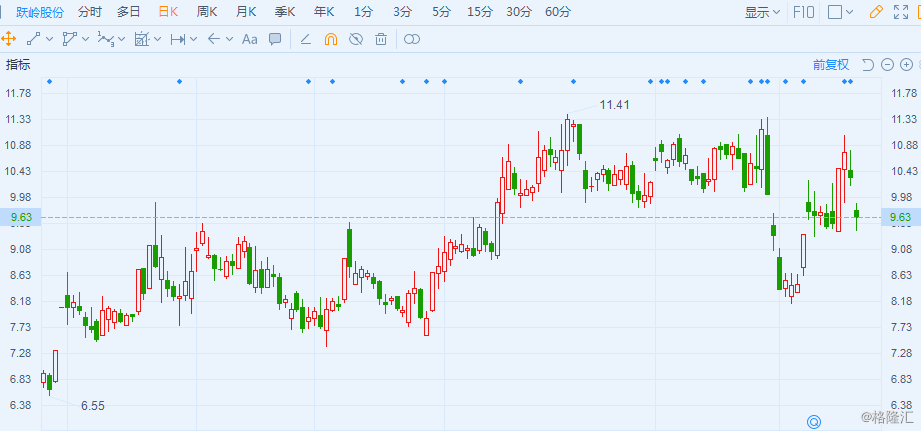Select the arrow marker tool
The width and height of the screenshot is (921, 431).
pyautogui.click(x=214, y=39)
